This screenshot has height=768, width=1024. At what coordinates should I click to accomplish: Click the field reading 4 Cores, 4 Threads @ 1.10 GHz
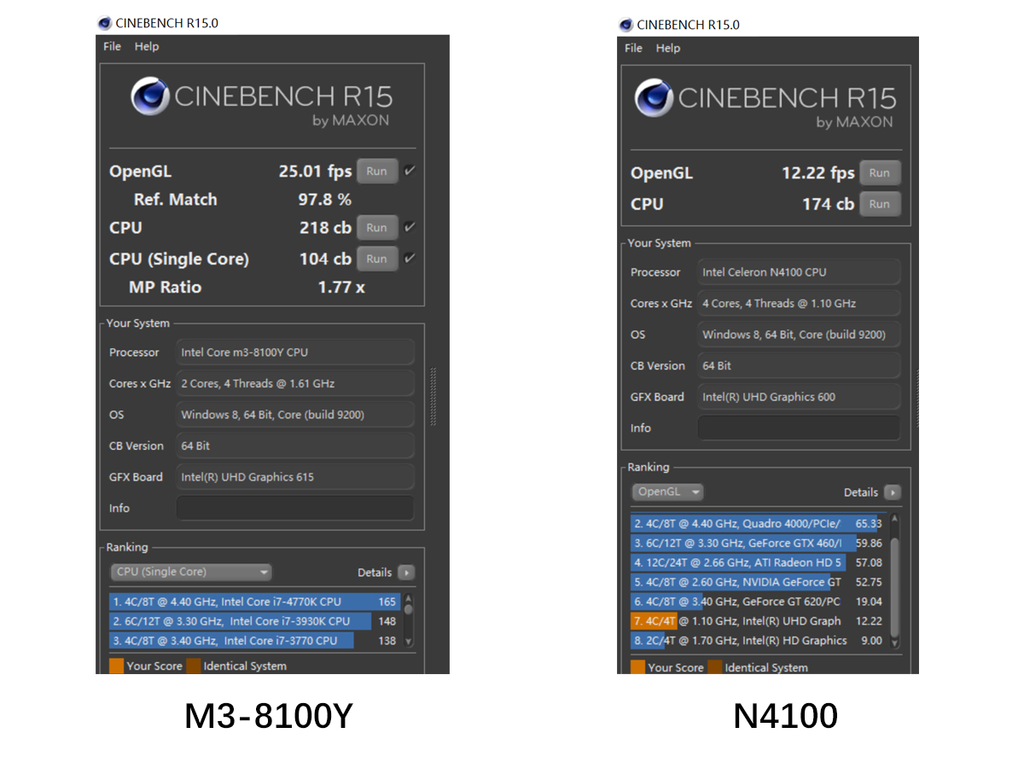[799, 304]
